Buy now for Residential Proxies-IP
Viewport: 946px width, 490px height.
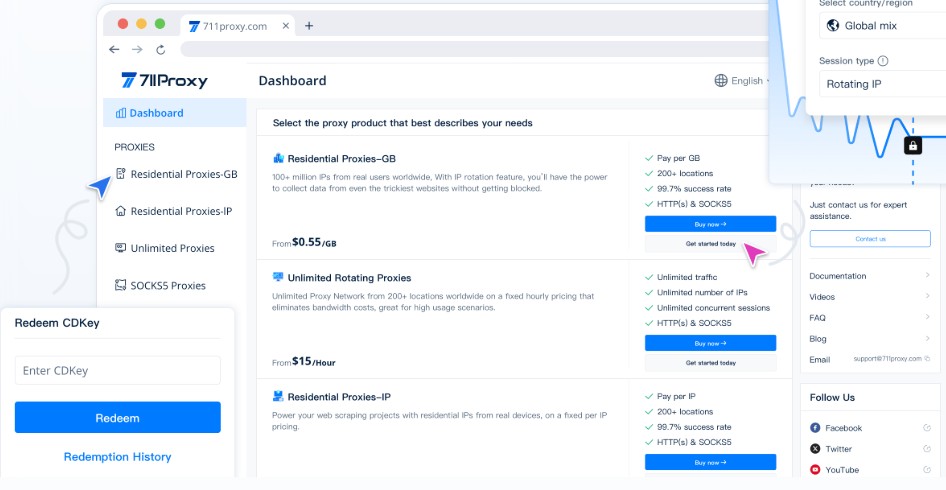(x=710, y=462)
